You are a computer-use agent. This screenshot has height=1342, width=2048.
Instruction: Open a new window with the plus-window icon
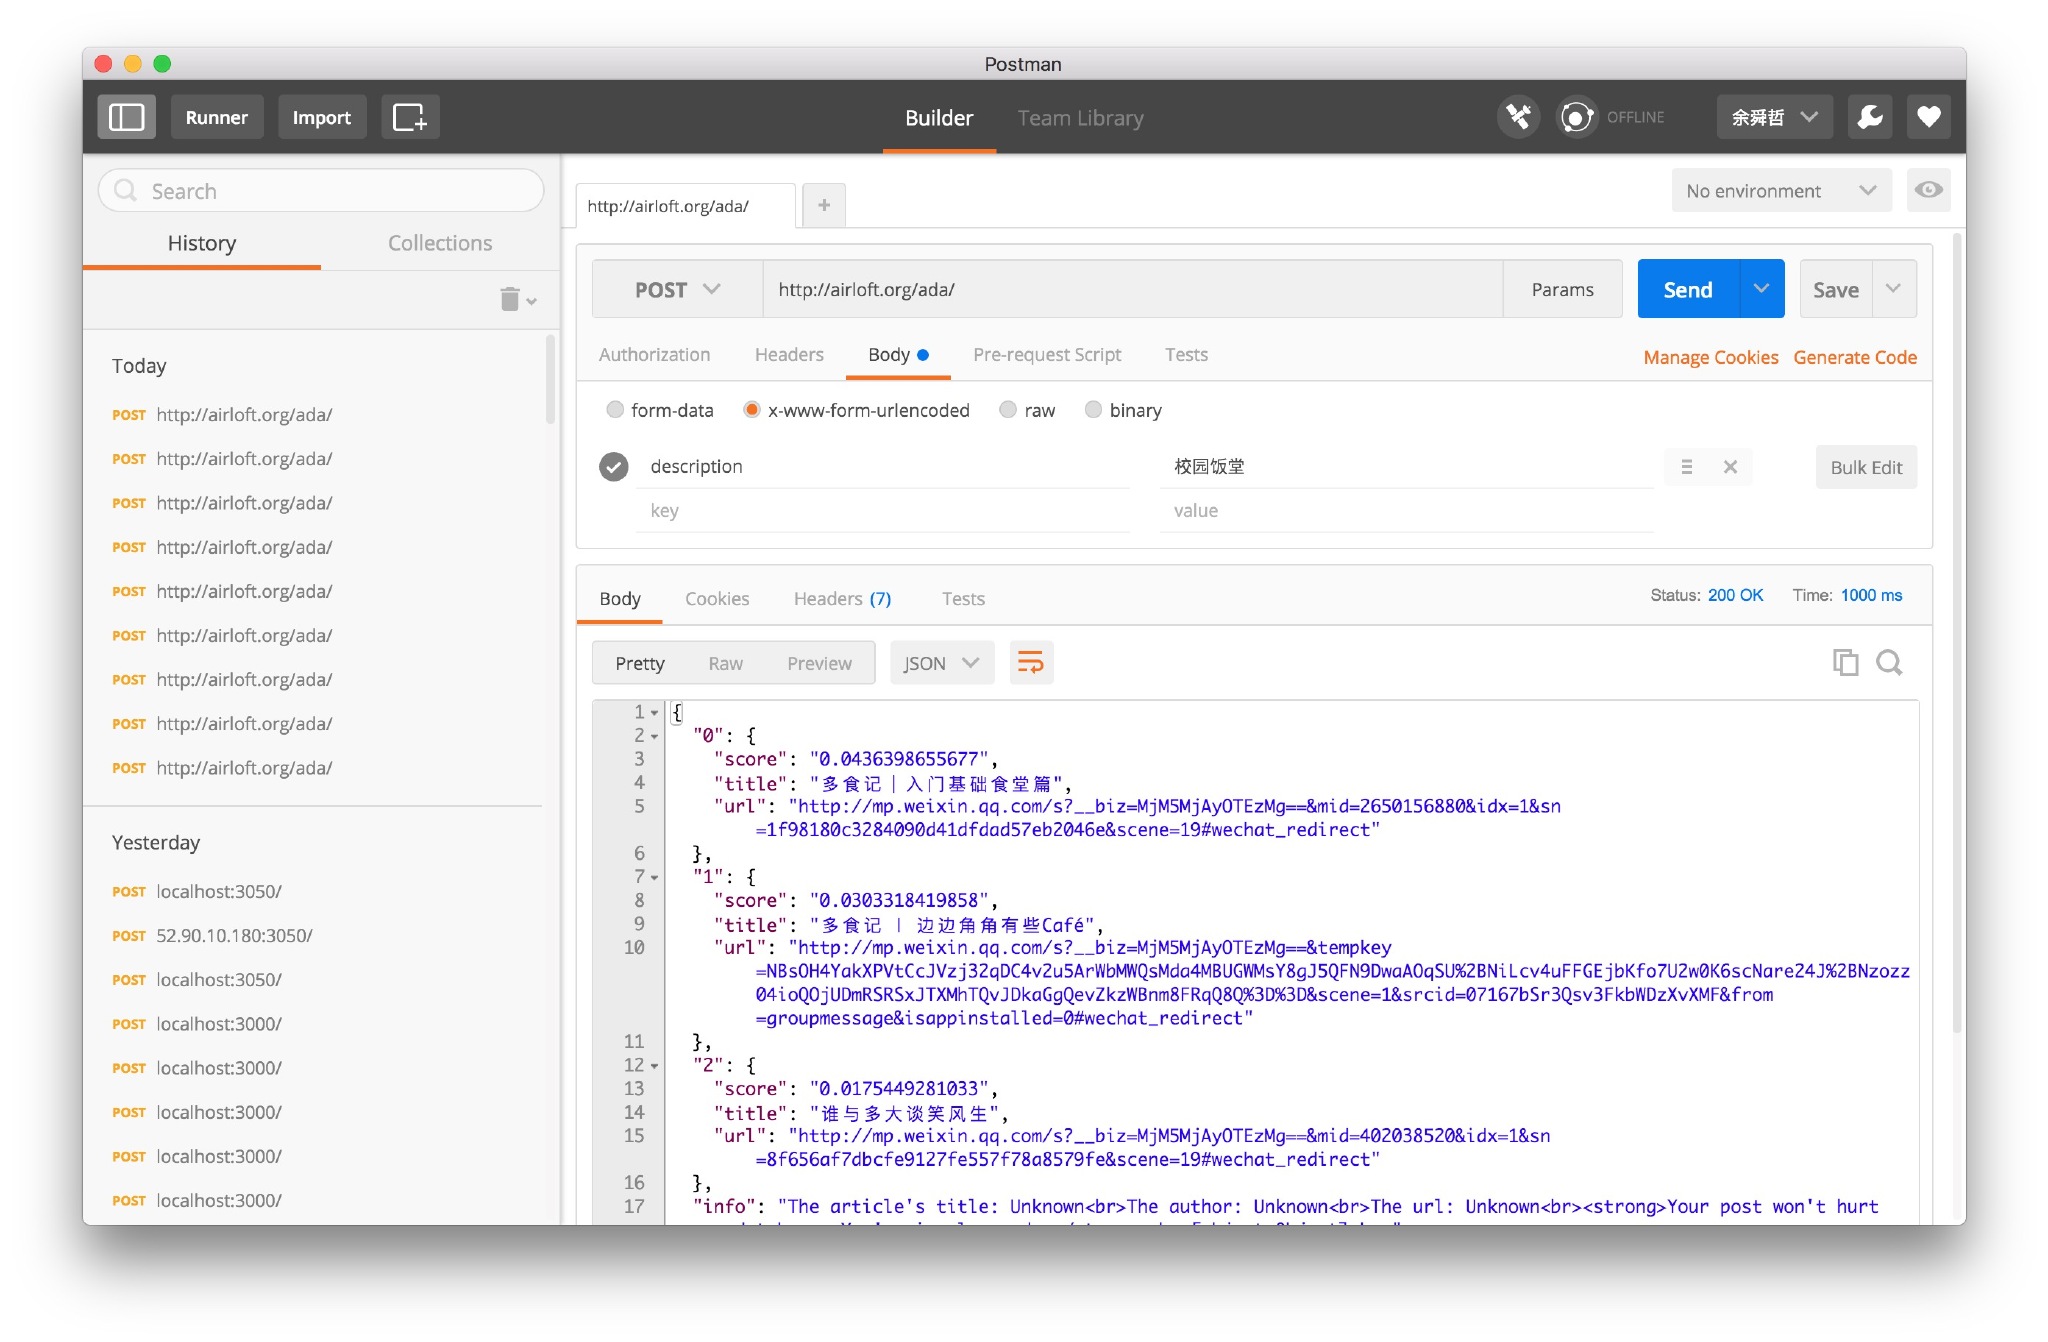409,117
